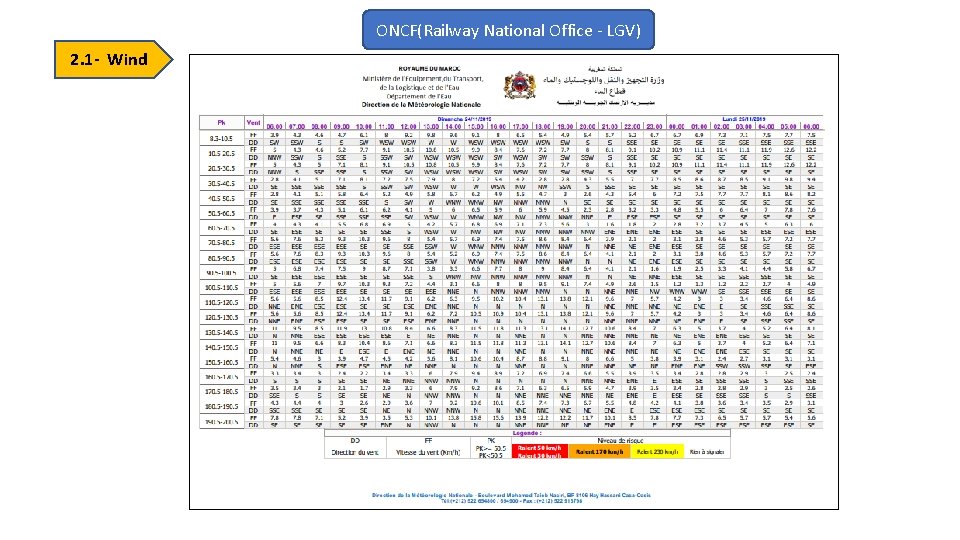Click the Legende title above the legend
960x540 pixels.
click(527, 433)
